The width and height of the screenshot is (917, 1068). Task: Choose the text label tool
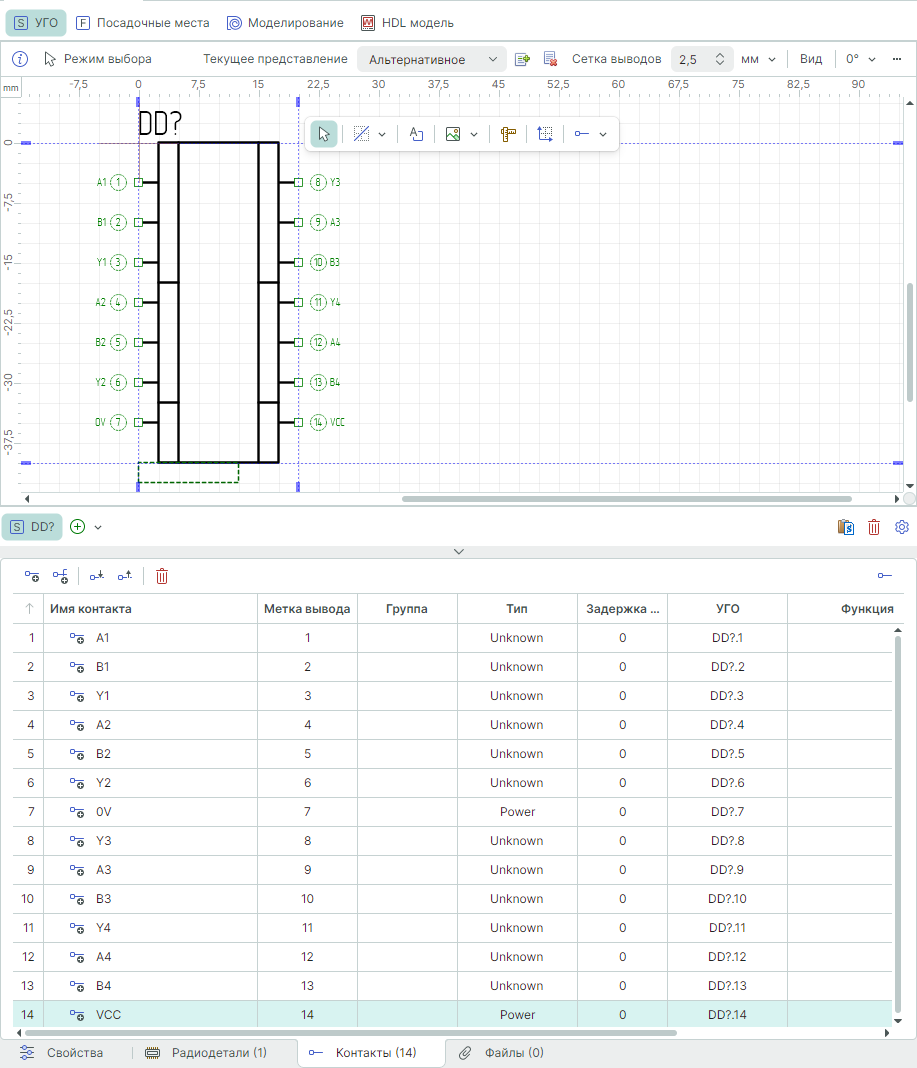coord(417,134)
